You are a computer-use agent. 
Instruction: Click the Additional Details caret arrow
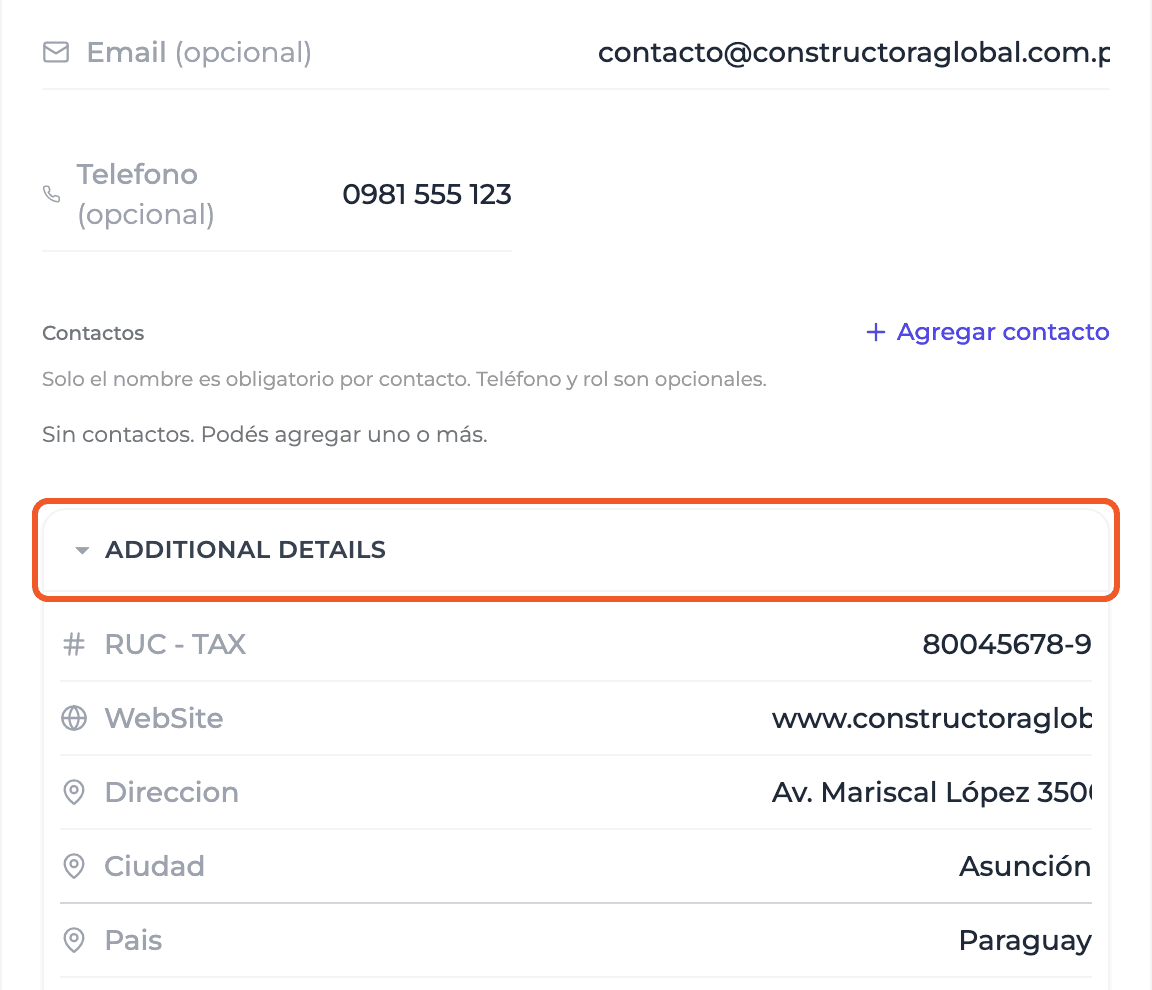click(x=82, y=550)
